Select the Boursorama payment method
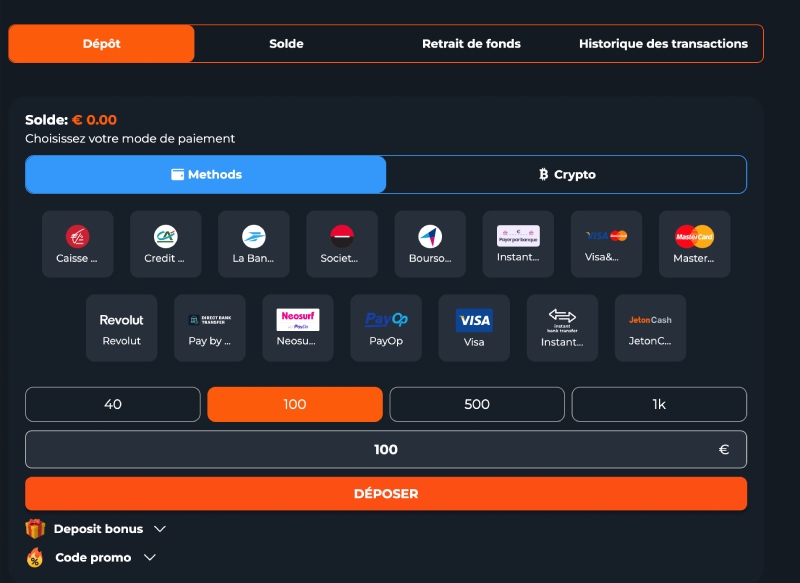 click(x=430, y=244)
